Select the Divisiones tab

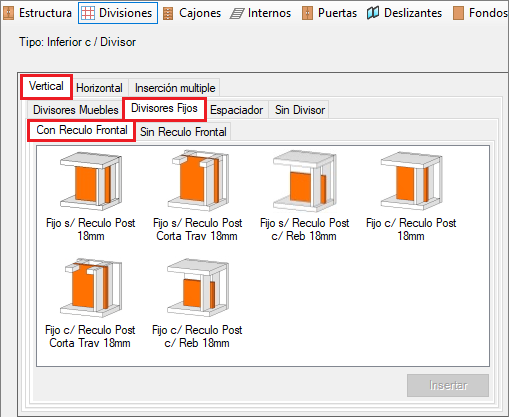tap(118, 13)
